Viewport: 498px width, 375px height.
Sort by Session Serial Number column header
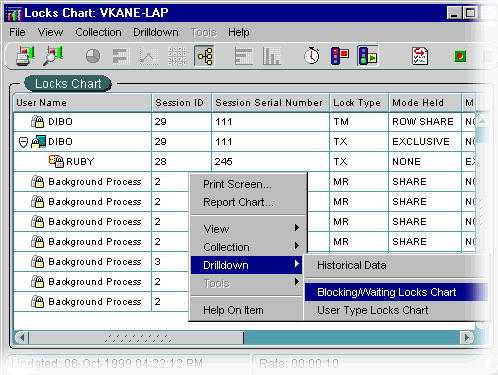click(x=270, y=103)
